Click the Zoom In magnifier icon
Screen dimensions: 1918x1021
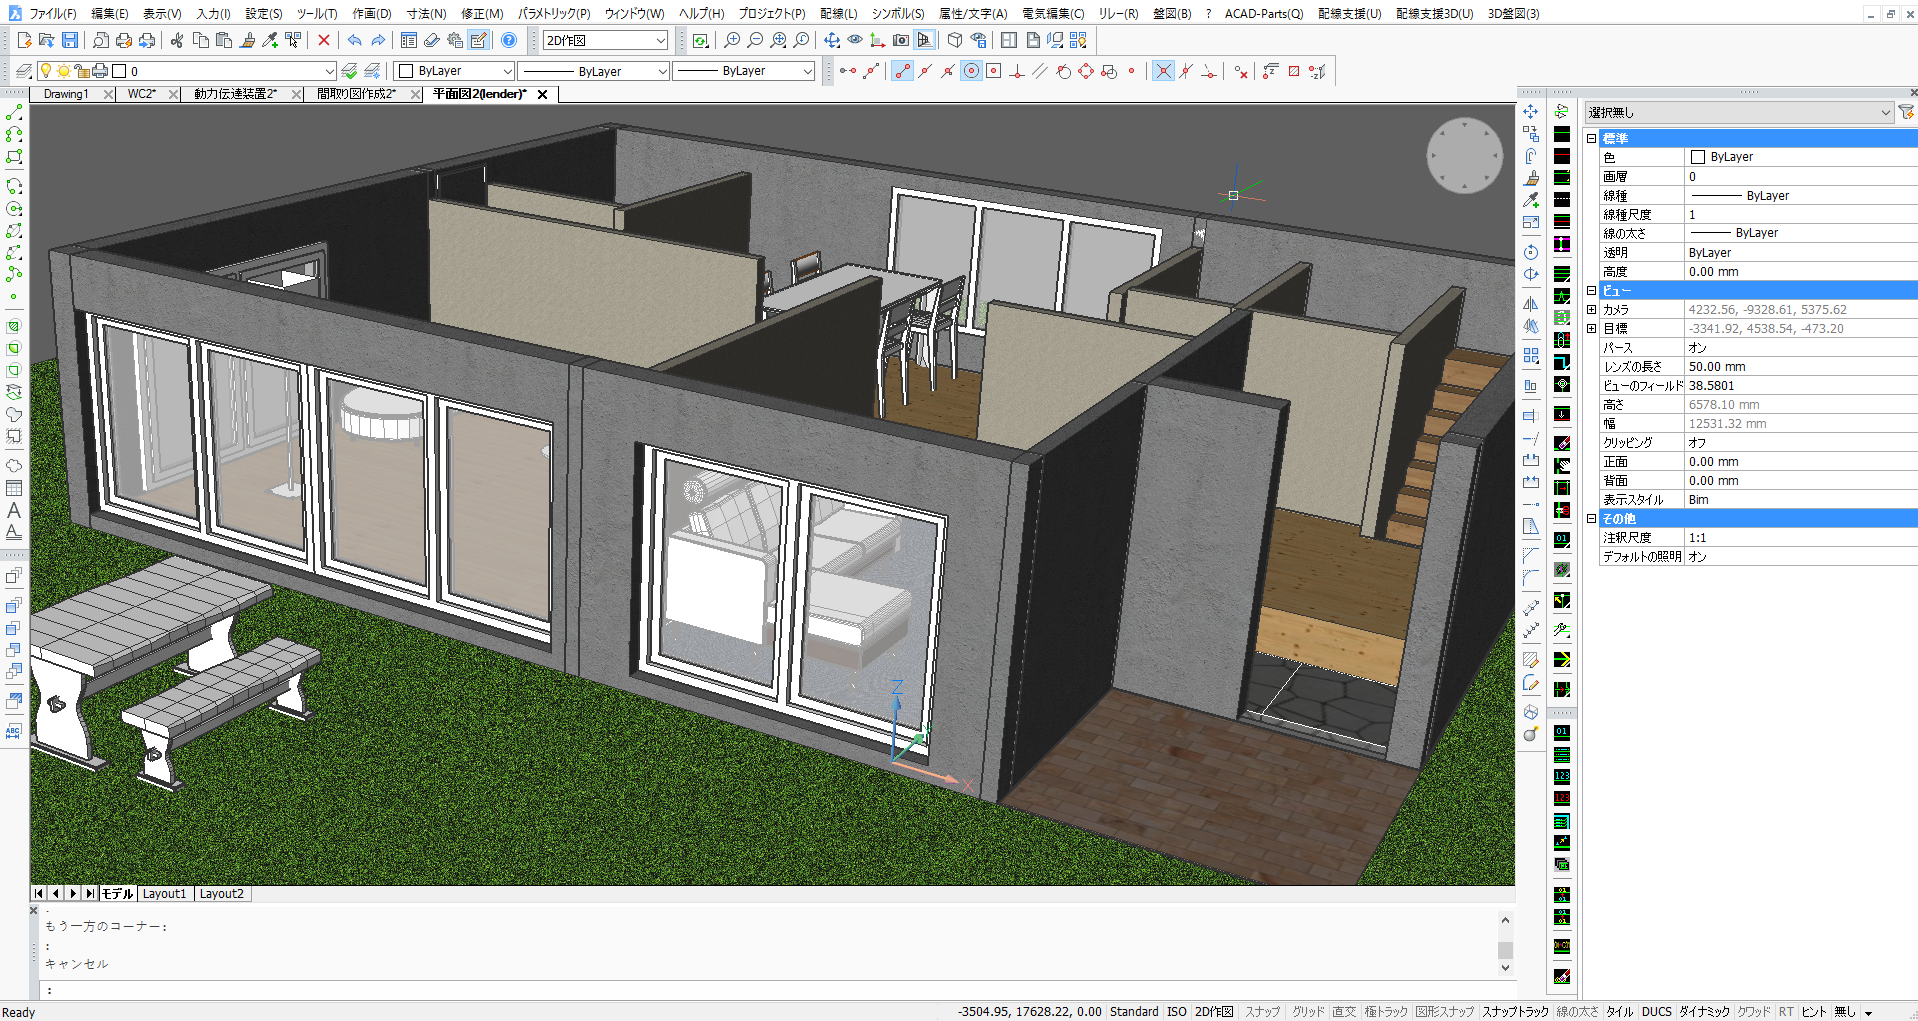732,40
